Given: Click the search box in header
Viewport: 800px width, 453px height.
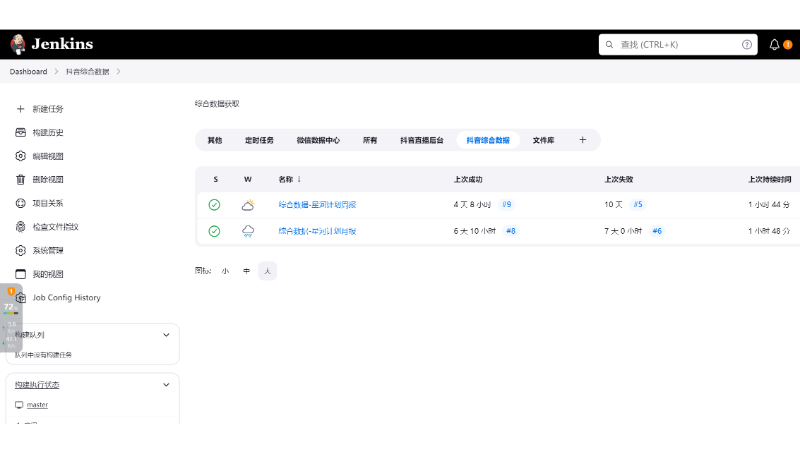Looking at the screenshot, I should (x=670, y=44).
